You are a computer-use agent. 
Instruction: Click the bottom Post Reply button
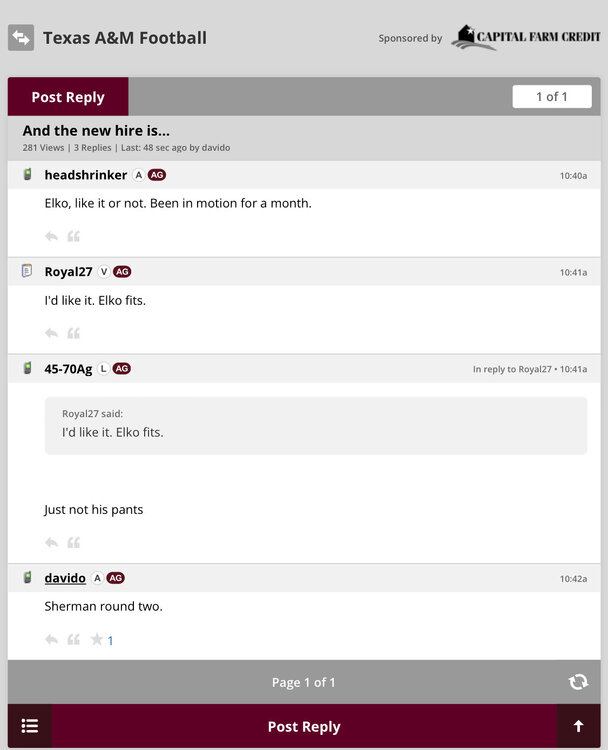tap(304, 727)
